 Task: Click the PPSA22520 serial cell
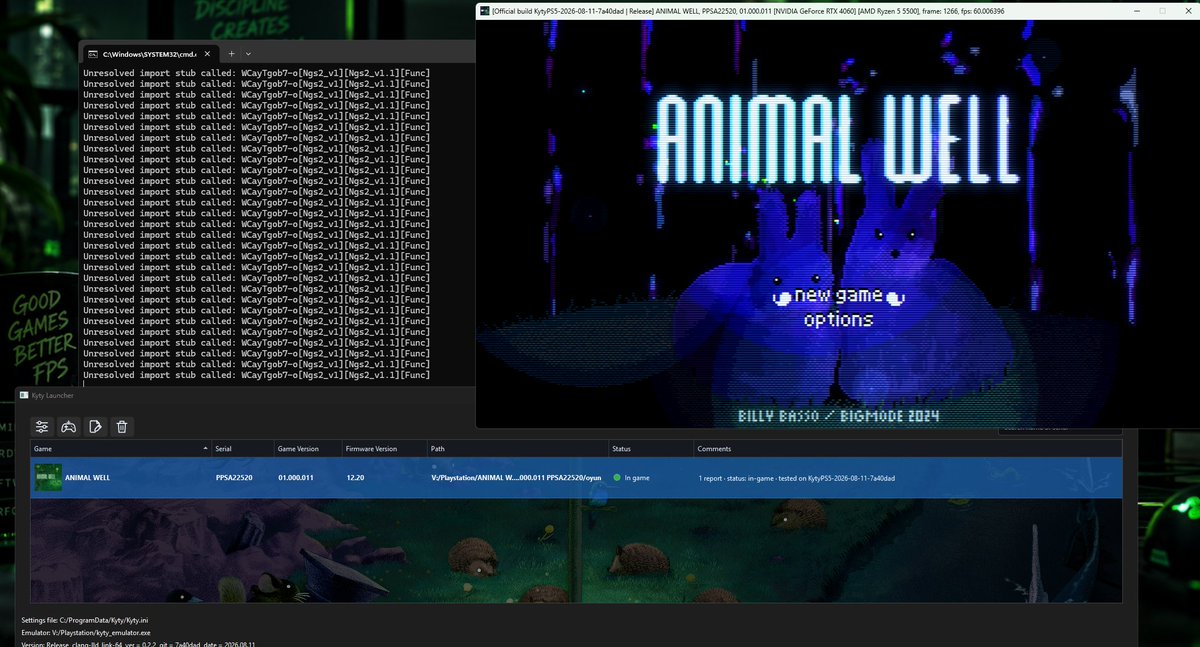pyautogui.click(x=234, y=478)
